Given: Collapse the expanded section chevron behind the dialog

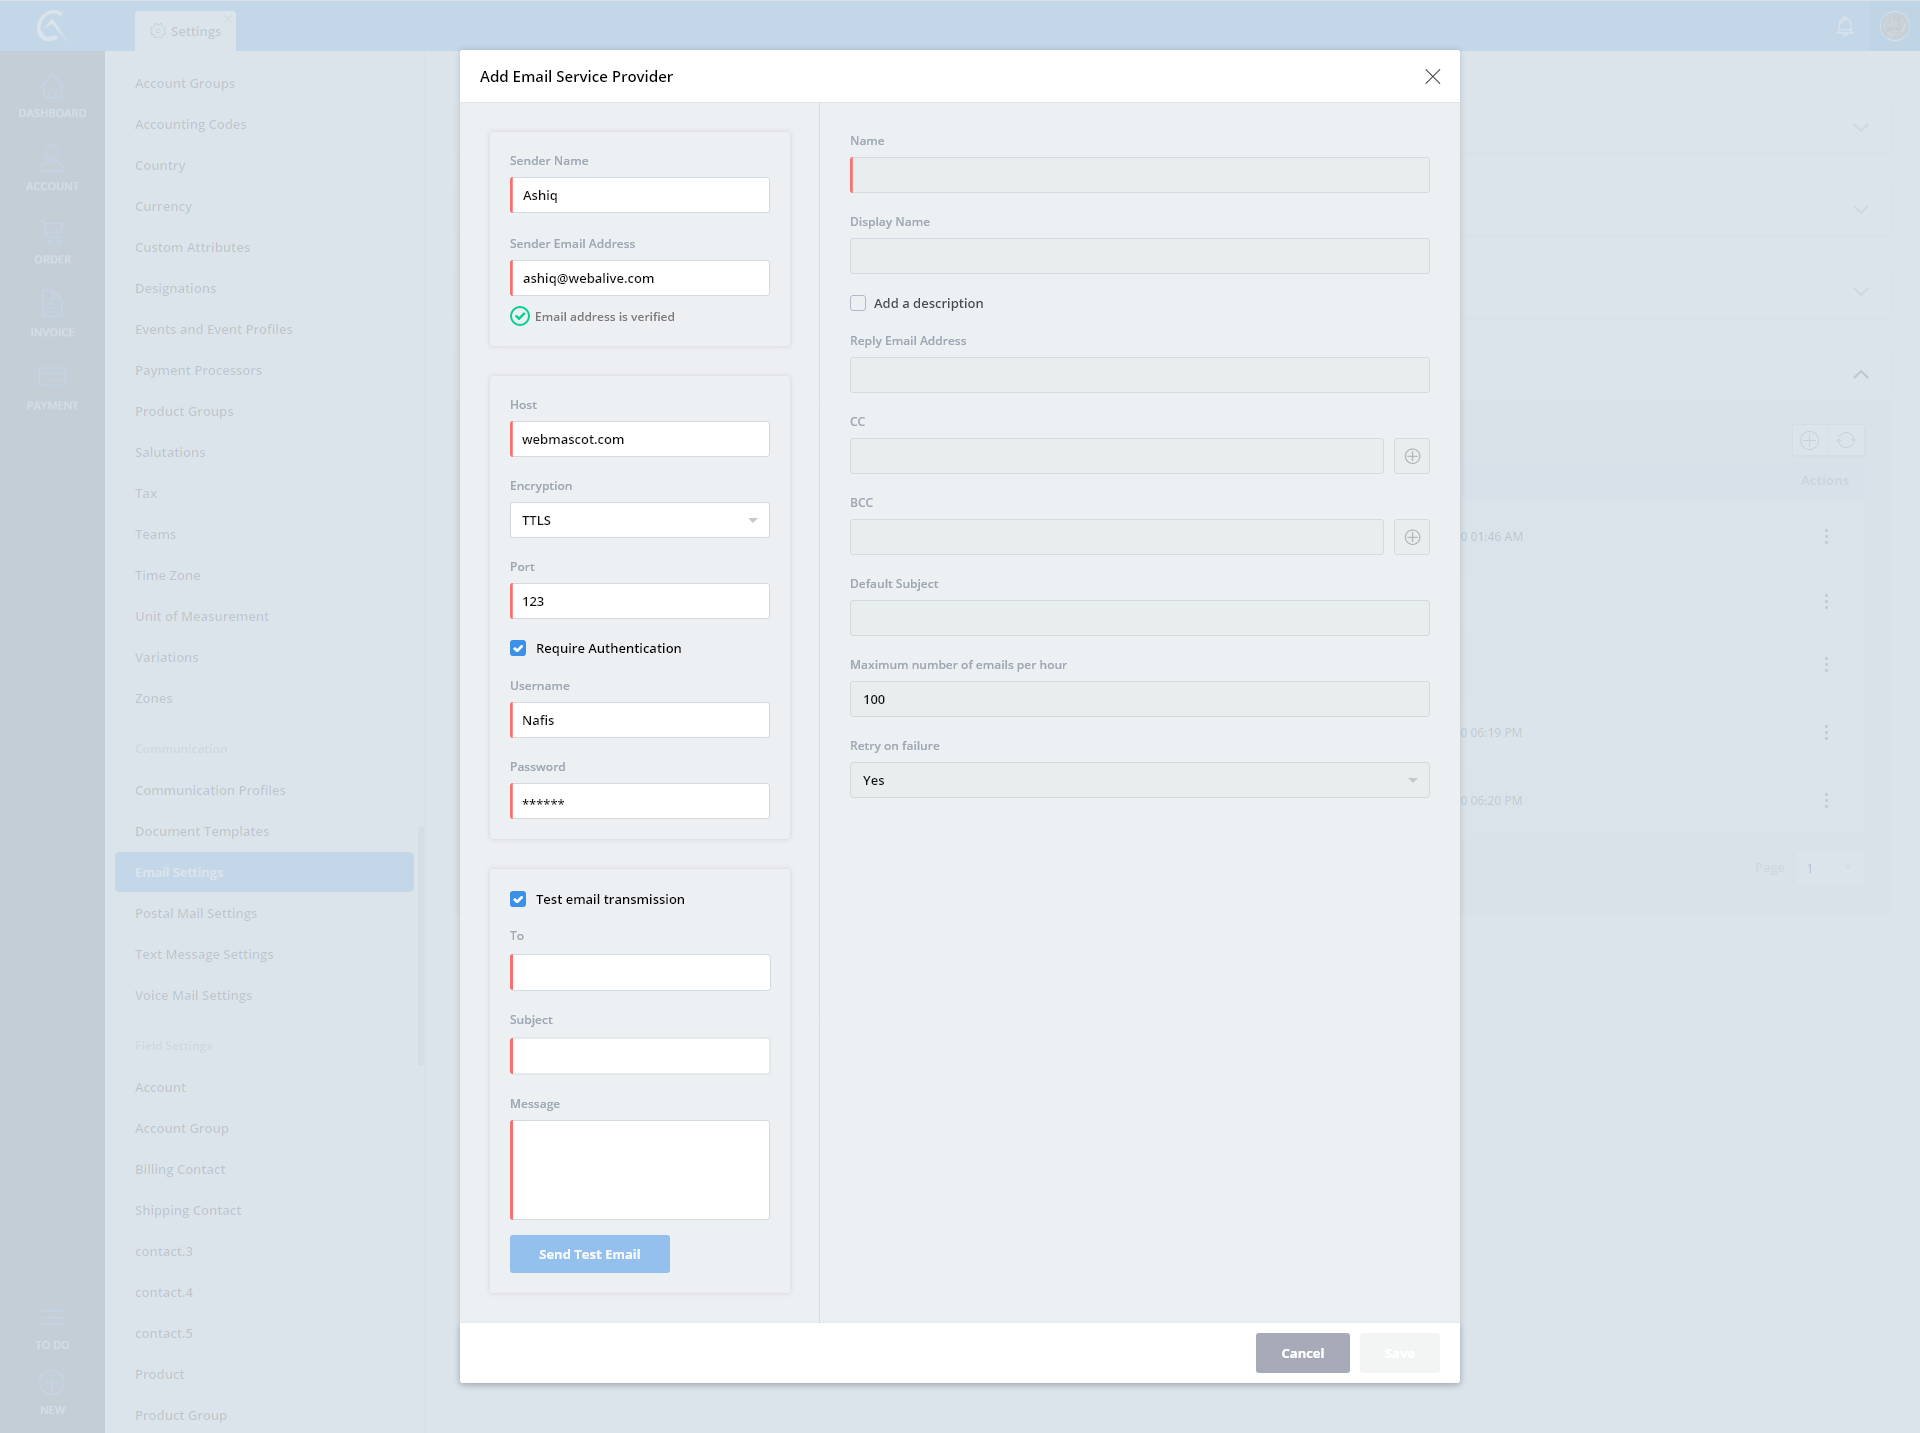Looking at the screenshot, I should (x=1860, y=374).
